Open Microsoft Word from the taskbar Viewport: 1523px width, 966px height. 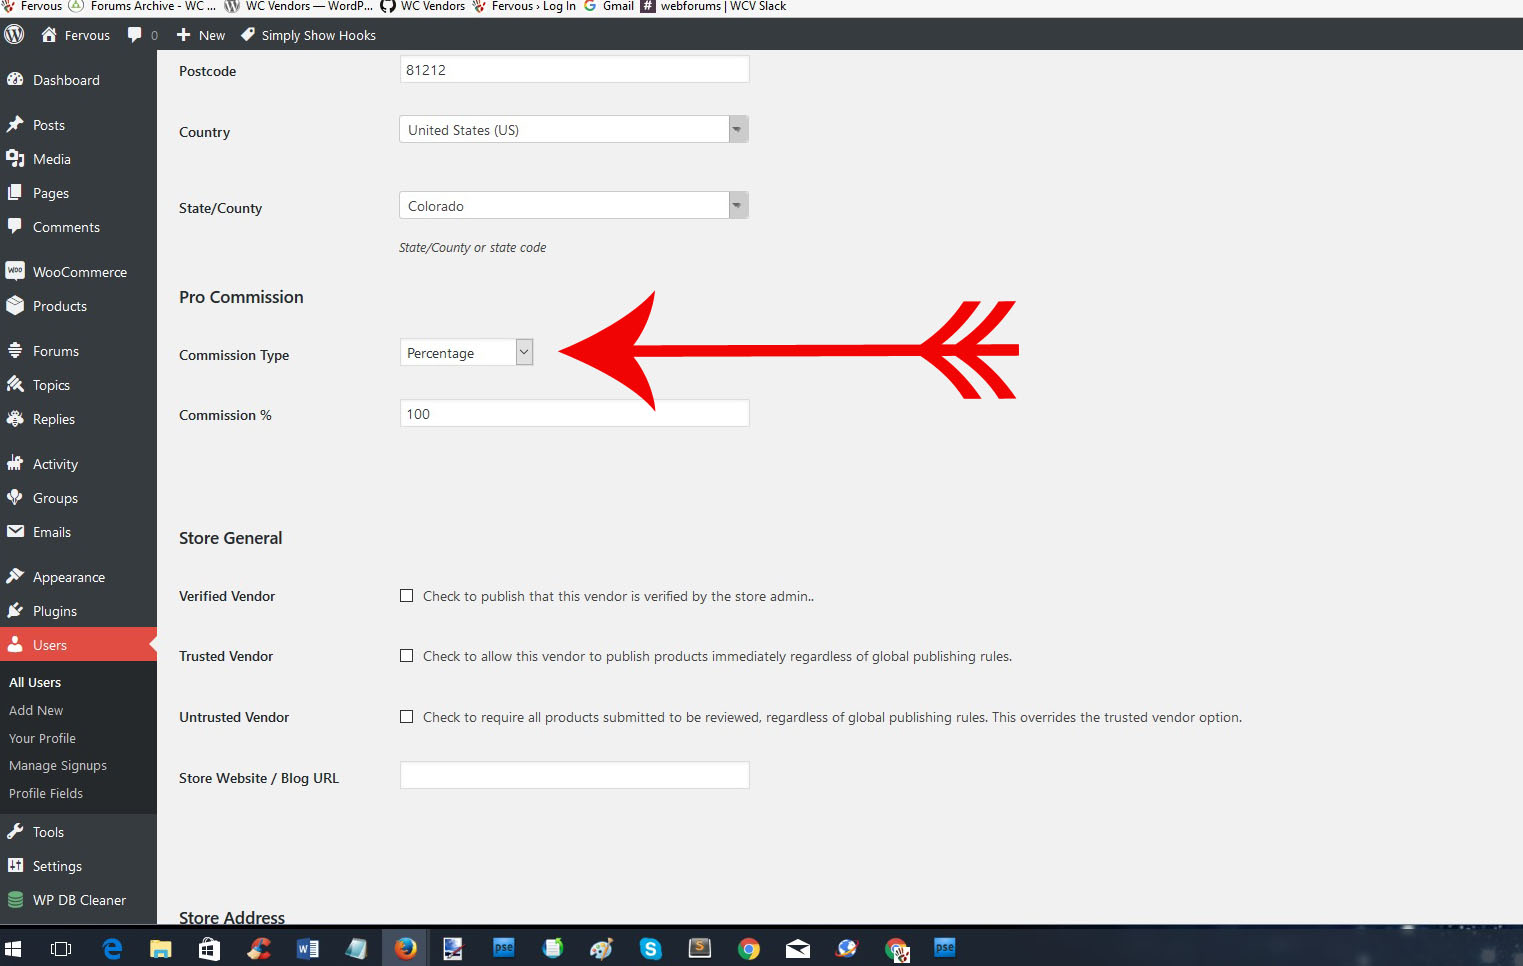point(308,948)
